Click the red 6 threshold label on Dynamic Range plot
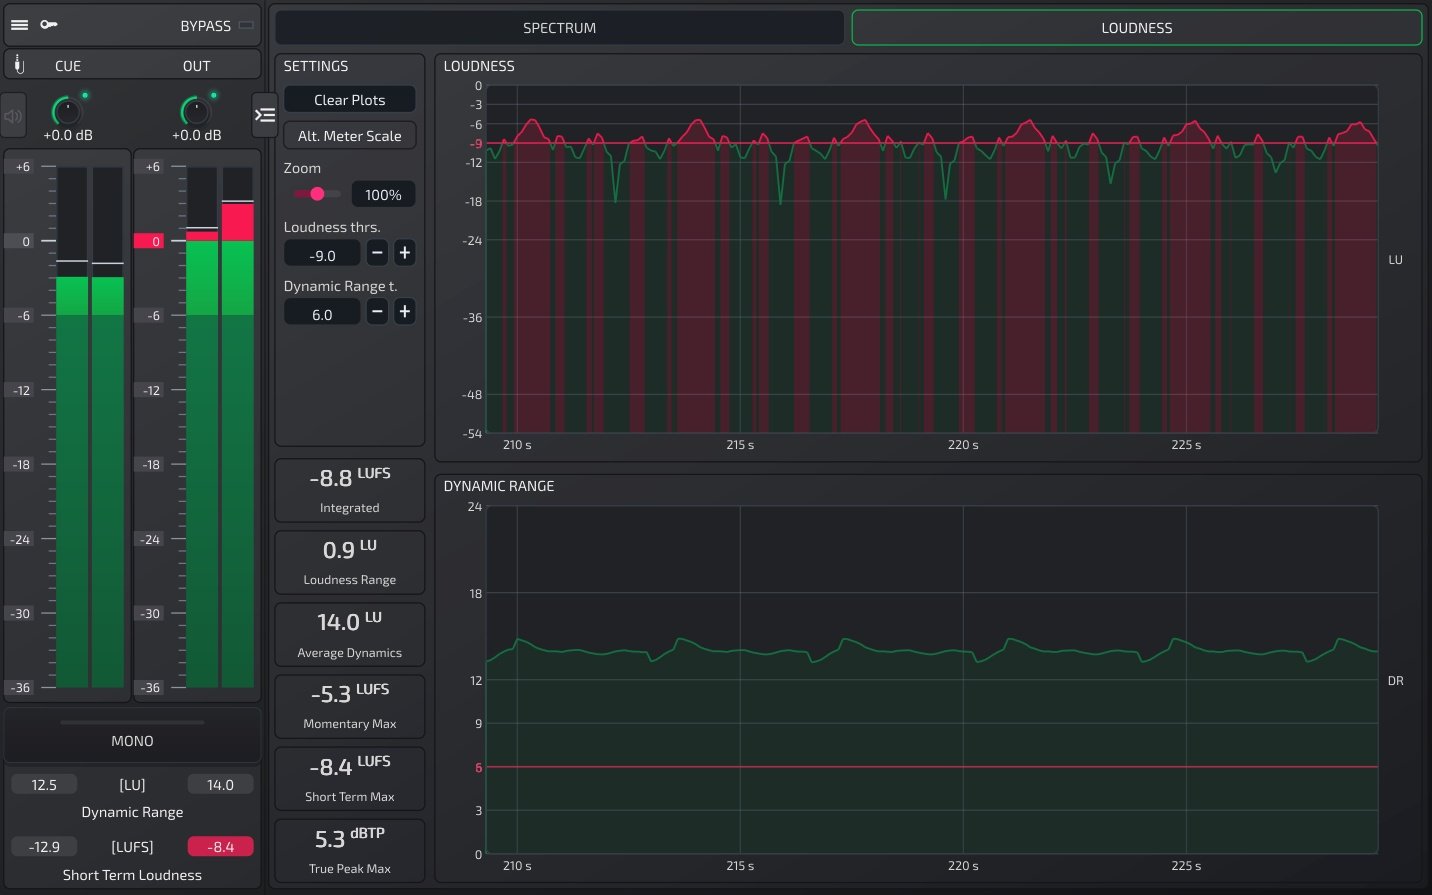 point(478,767)
